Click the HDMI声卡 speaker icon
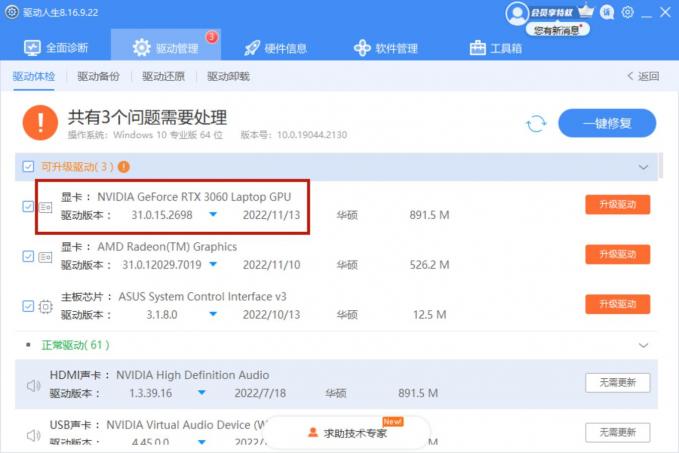 click(x=34, y=385)
